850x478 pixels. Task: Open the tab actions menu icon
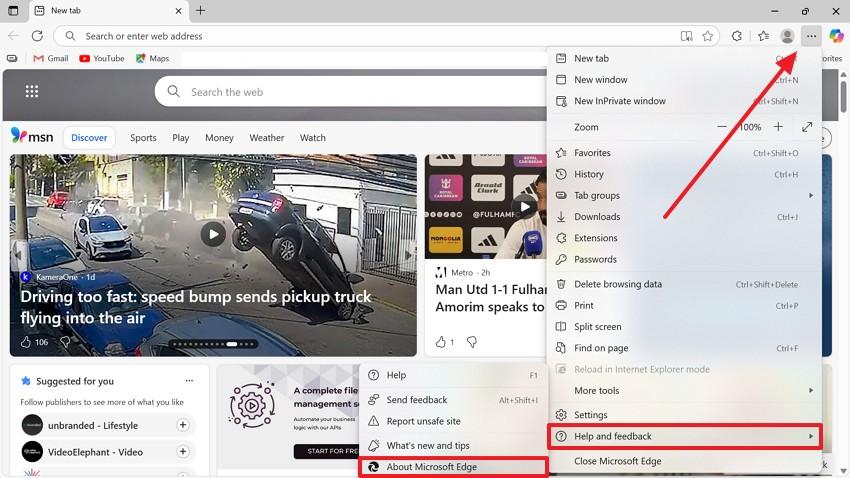click(13, 10)
